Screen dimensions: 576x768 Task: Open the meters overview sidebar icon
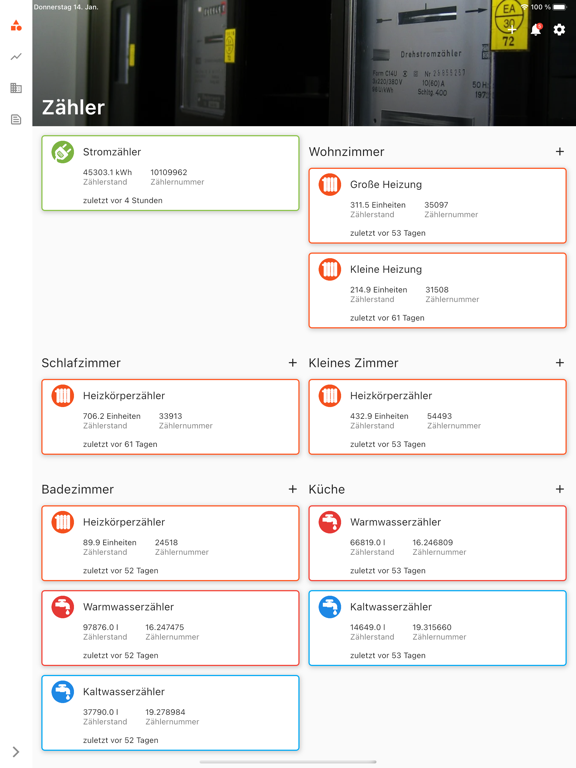16,25
